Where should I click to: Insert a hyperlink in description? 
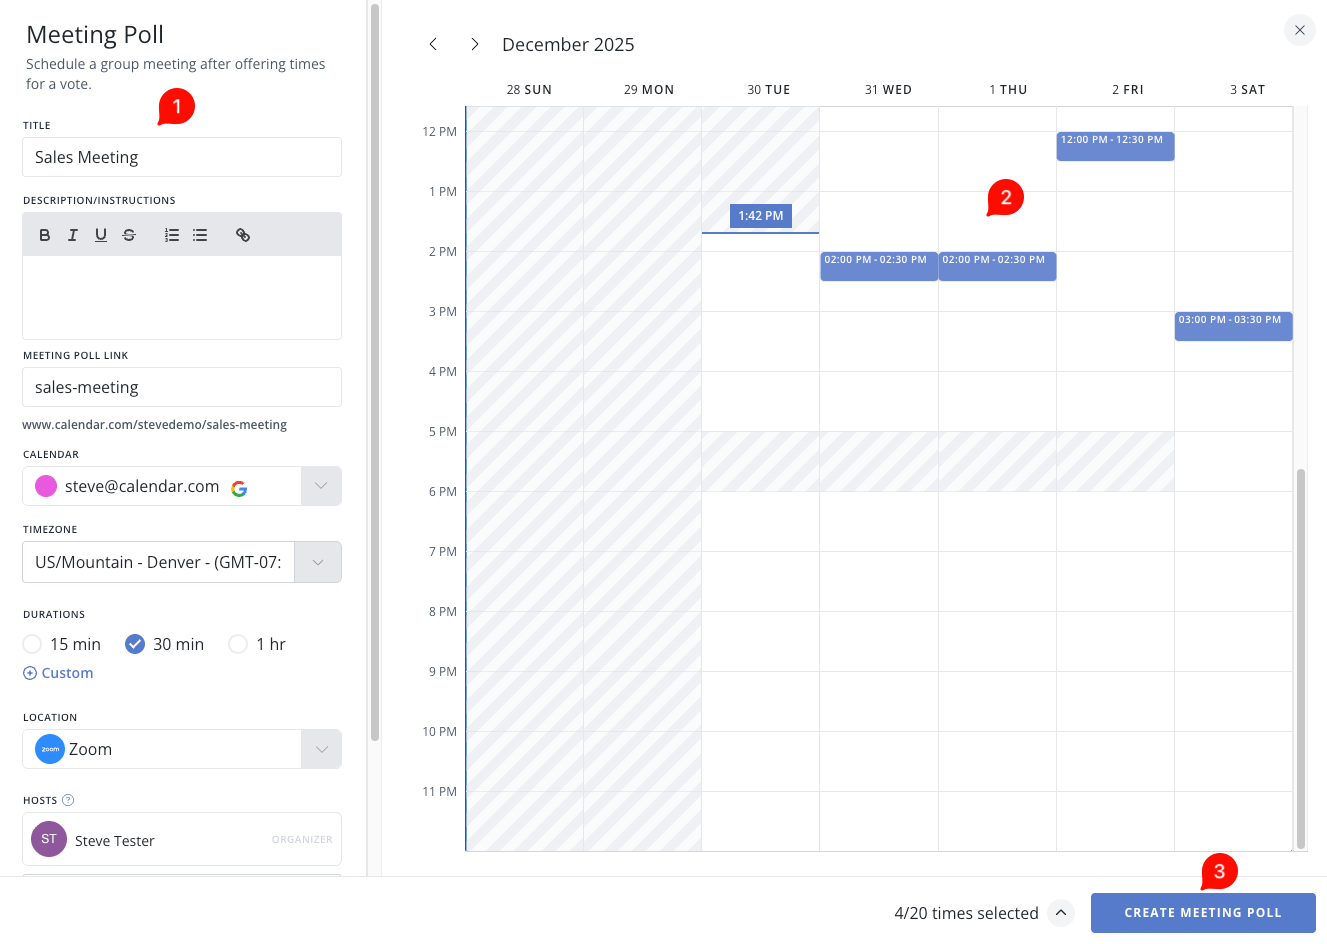243,235
